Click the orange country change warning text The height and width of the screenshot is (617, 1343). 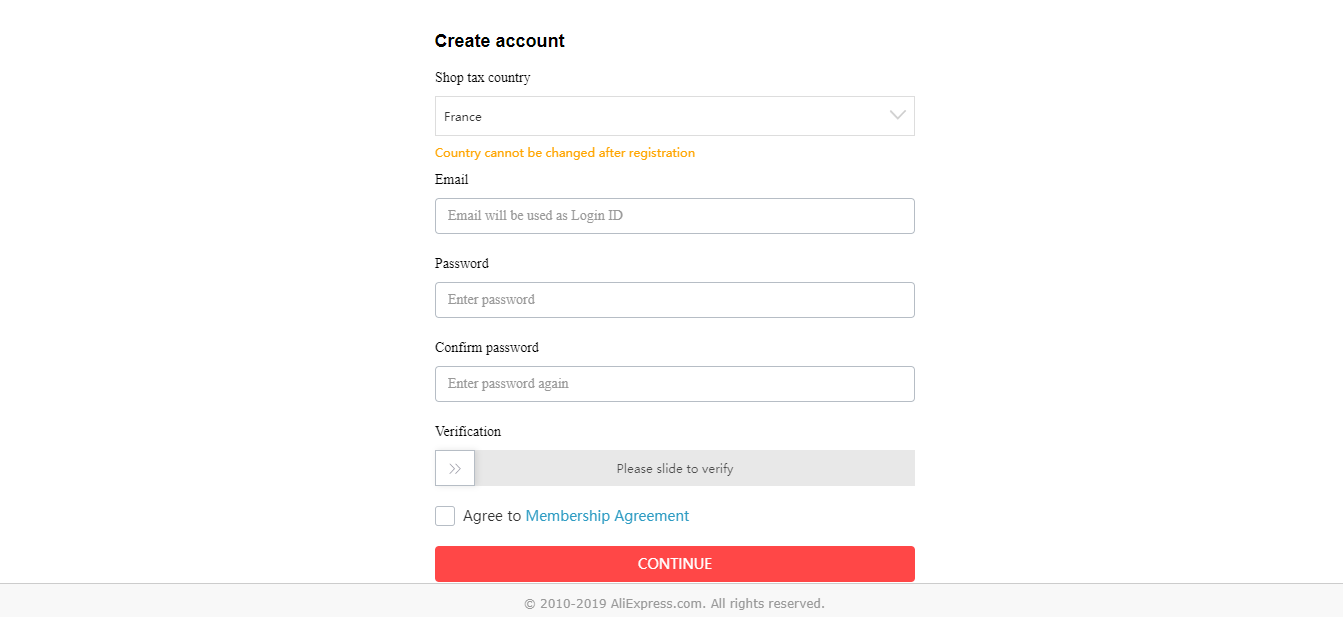(x=565, y=153)
